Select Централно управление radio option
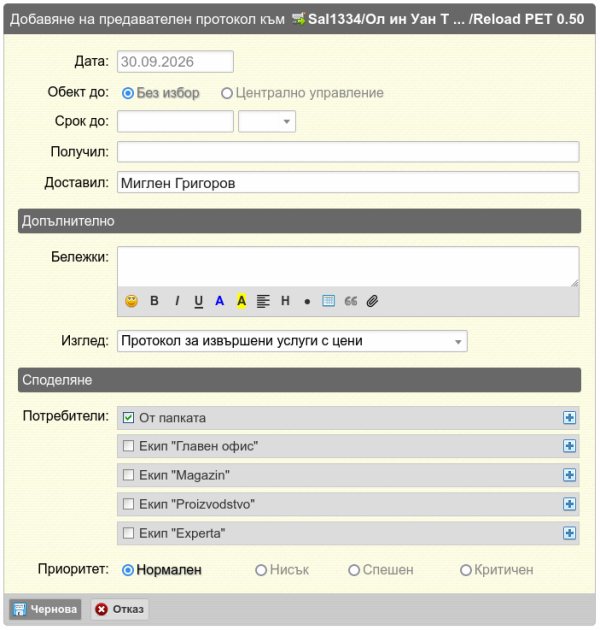This screenshot has width=600, height=630. (x=227, y=93)
